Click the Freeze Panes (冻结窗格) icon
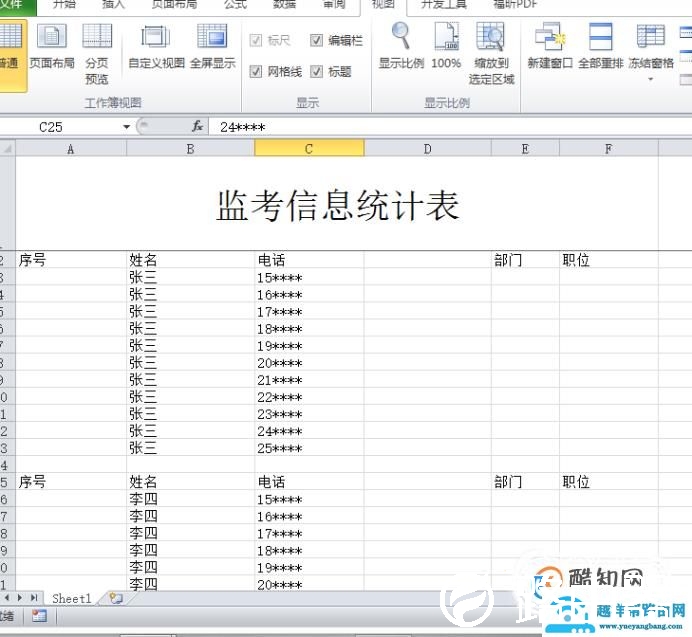 651,36
